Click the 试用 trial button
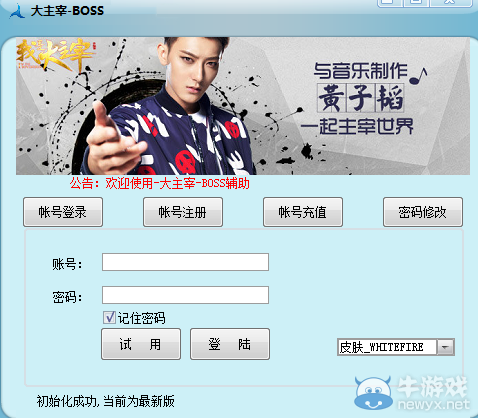This screenshot has width=478, height=418. [x=141, y=344]
